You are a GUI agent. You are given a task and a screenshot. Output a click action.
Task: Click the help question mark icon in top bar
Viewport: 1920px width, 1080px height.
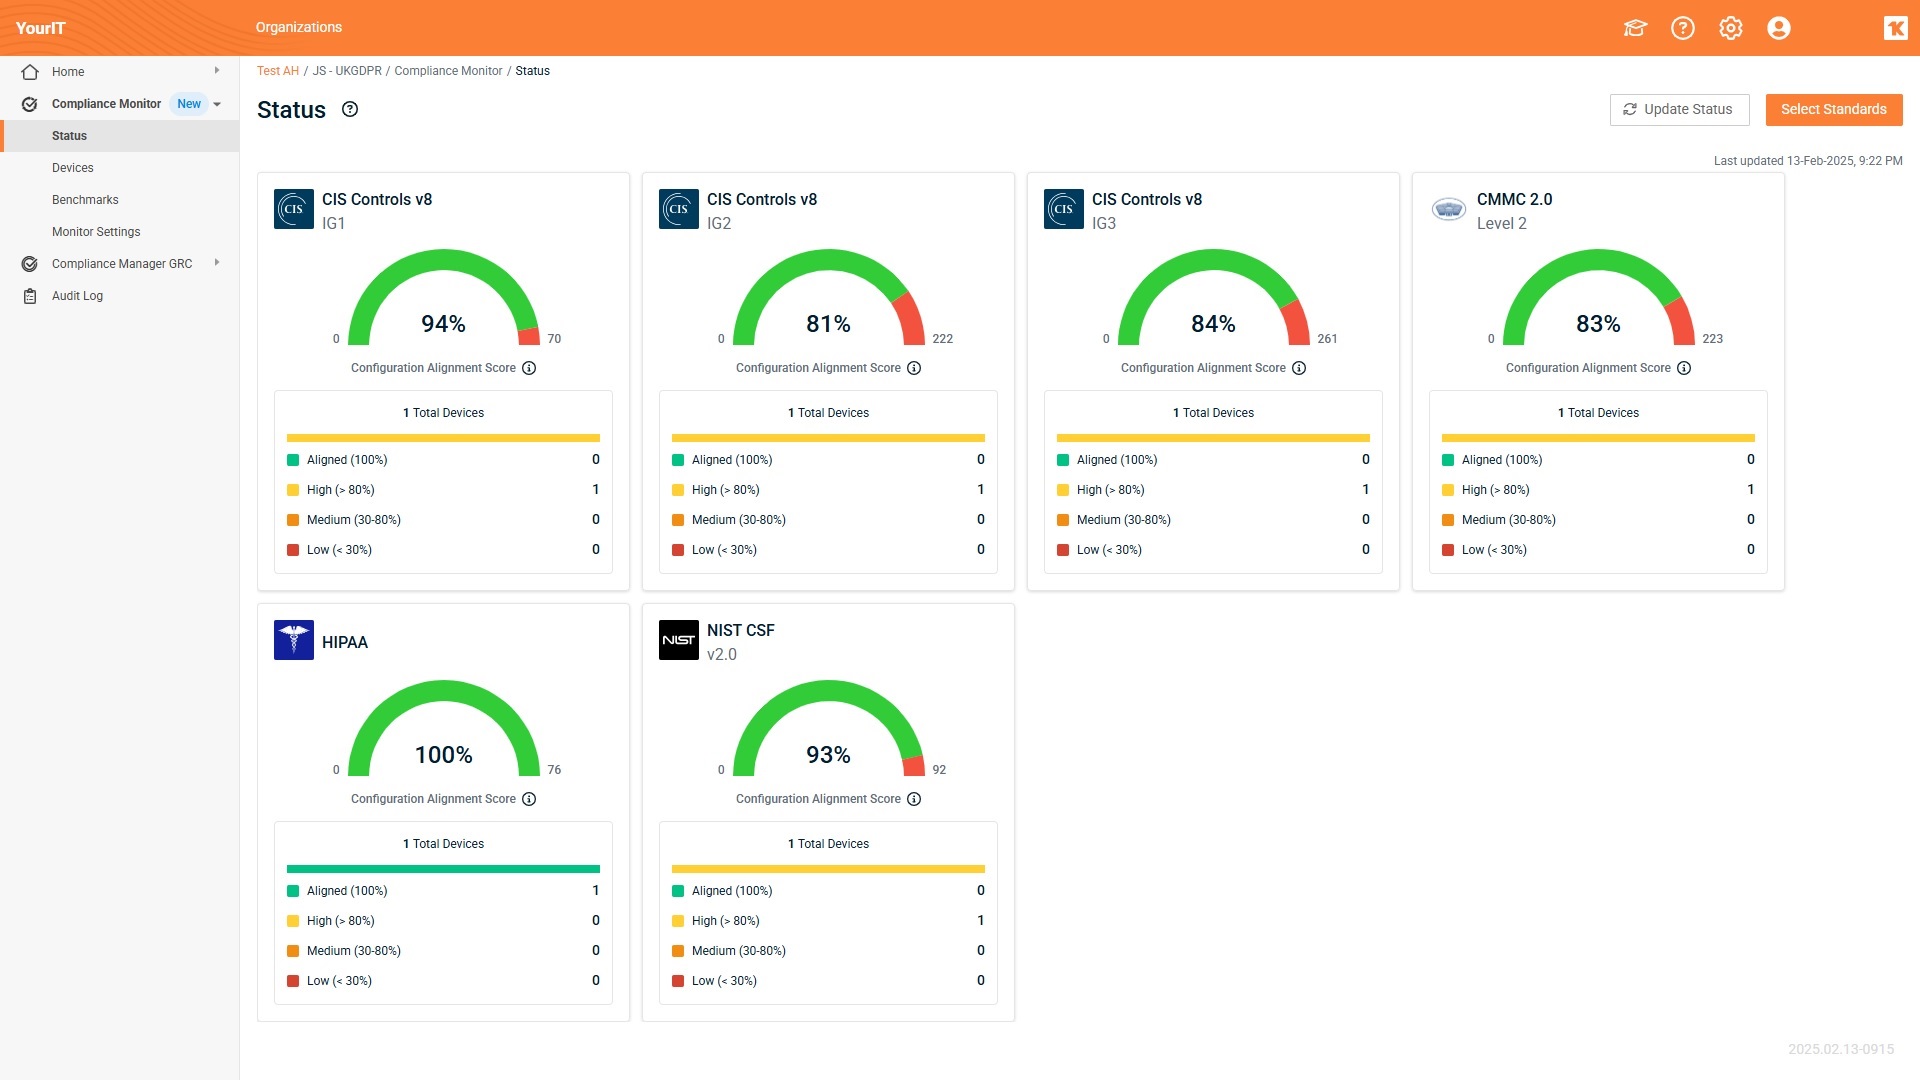[x=1682, y=27]
